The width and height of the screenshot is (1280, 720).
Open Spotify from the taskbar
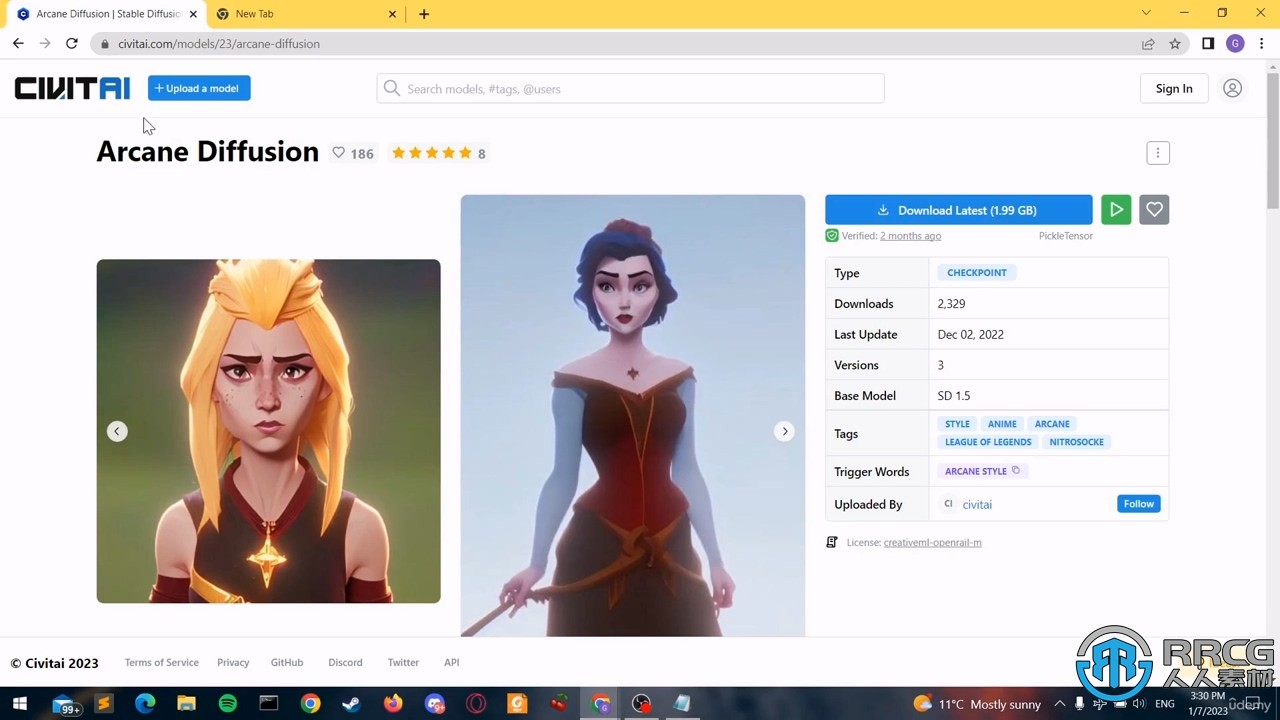pyautogui.click(x=227, y=704)
